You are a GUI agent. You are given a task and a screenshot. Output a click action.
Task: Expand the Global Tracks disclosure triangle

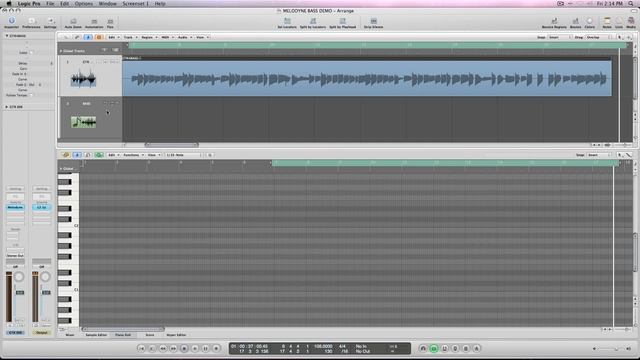61,51
